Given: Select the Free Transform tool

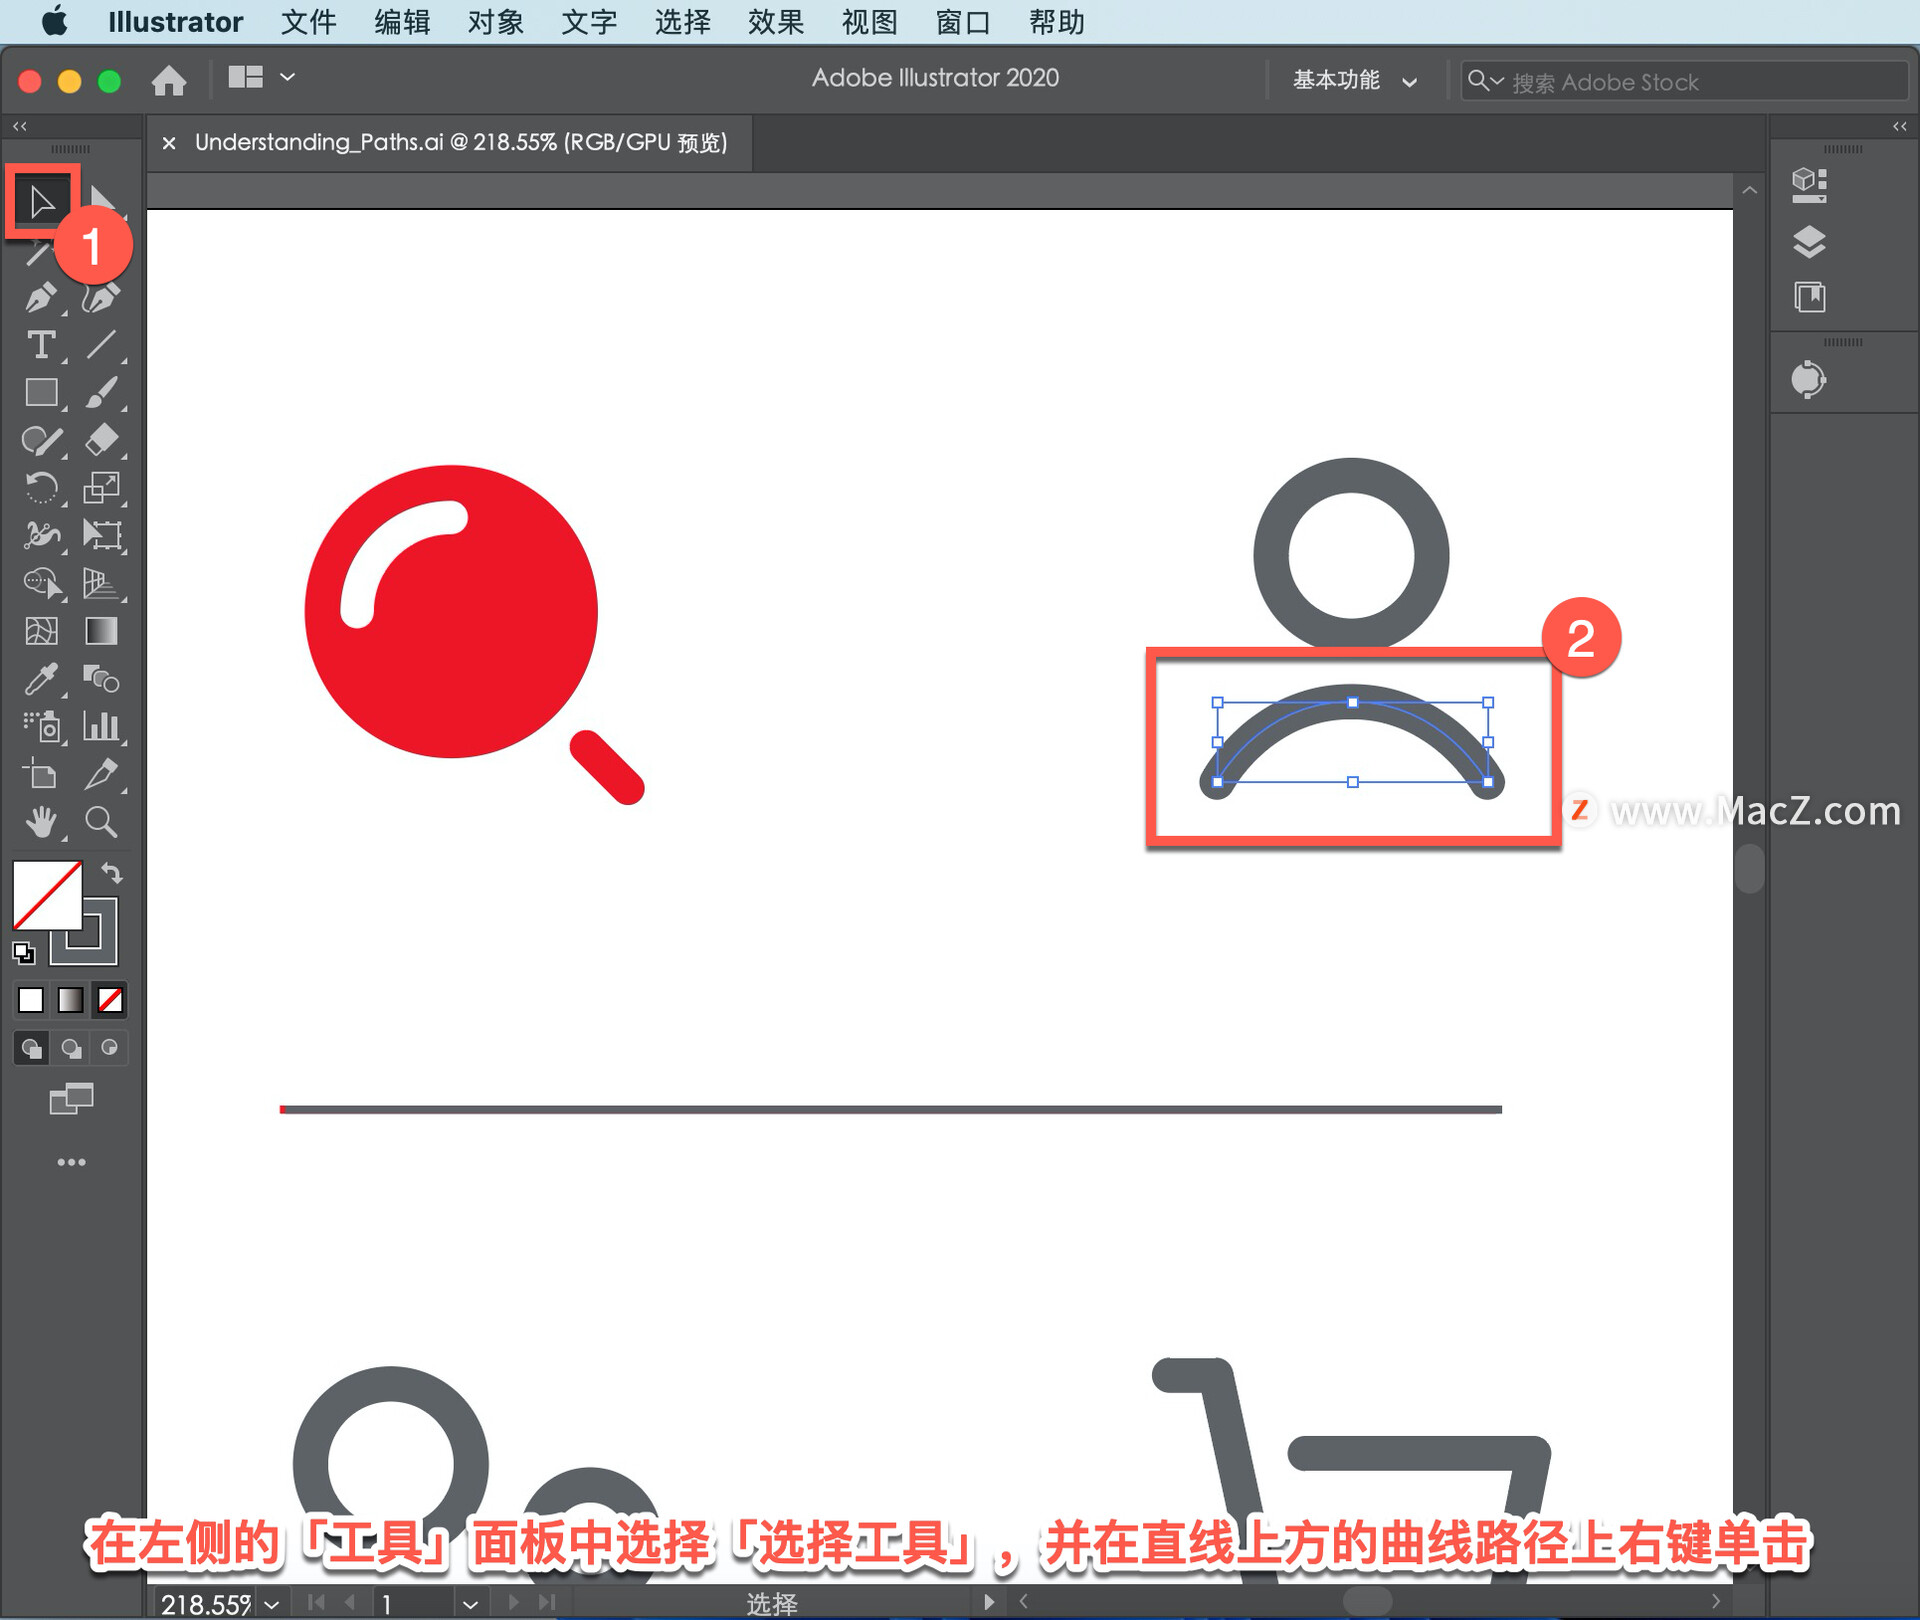Looking at the screenshot, I should [101, 536].
